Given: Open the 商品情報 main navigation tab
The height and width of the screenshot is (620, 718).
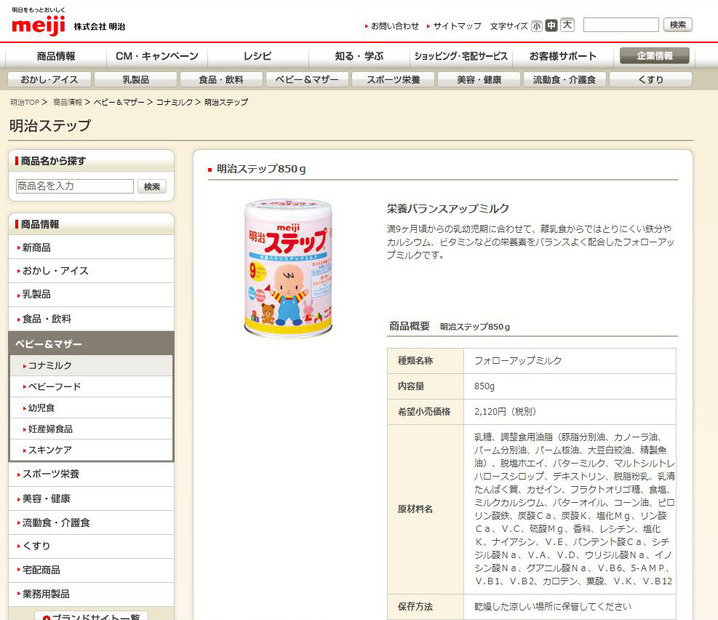Looking at the screenshot, I should coord(56,56).
